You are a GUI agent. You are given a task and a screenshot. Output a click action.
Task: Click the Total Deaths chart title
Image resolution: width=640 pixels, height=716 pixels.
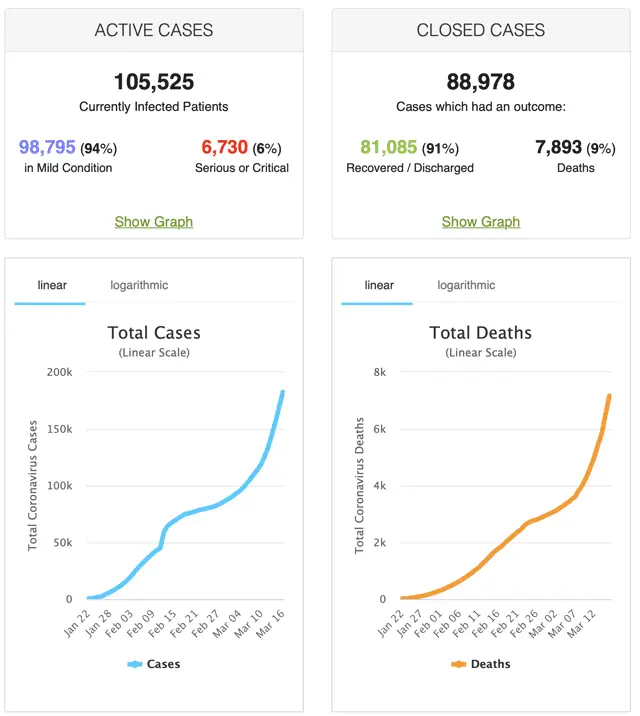481,333
